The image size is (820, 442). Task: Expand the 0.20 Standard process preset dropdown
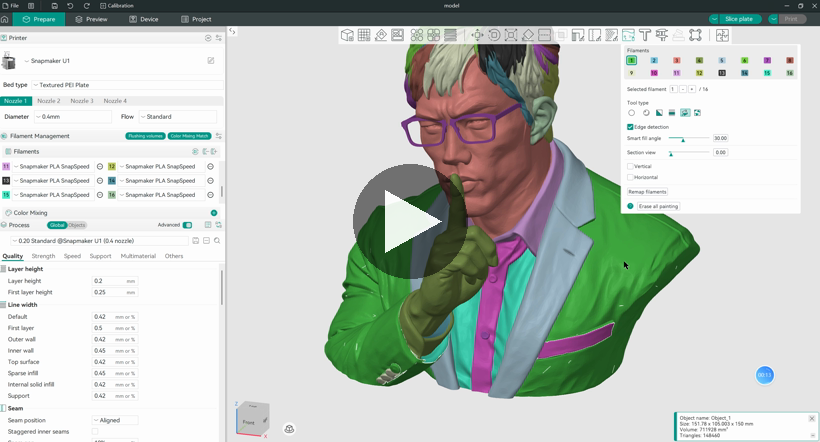pyautogui.click(x=99, y=241)
